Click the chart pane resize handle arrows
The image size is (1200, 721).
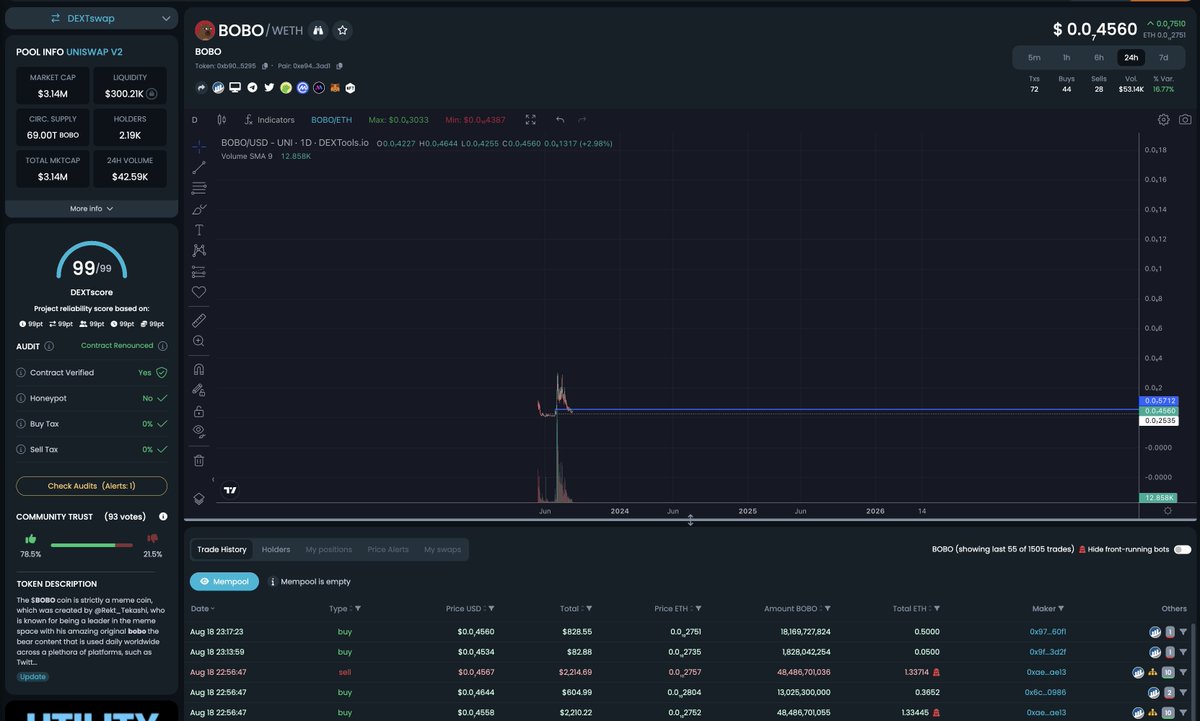690,521
